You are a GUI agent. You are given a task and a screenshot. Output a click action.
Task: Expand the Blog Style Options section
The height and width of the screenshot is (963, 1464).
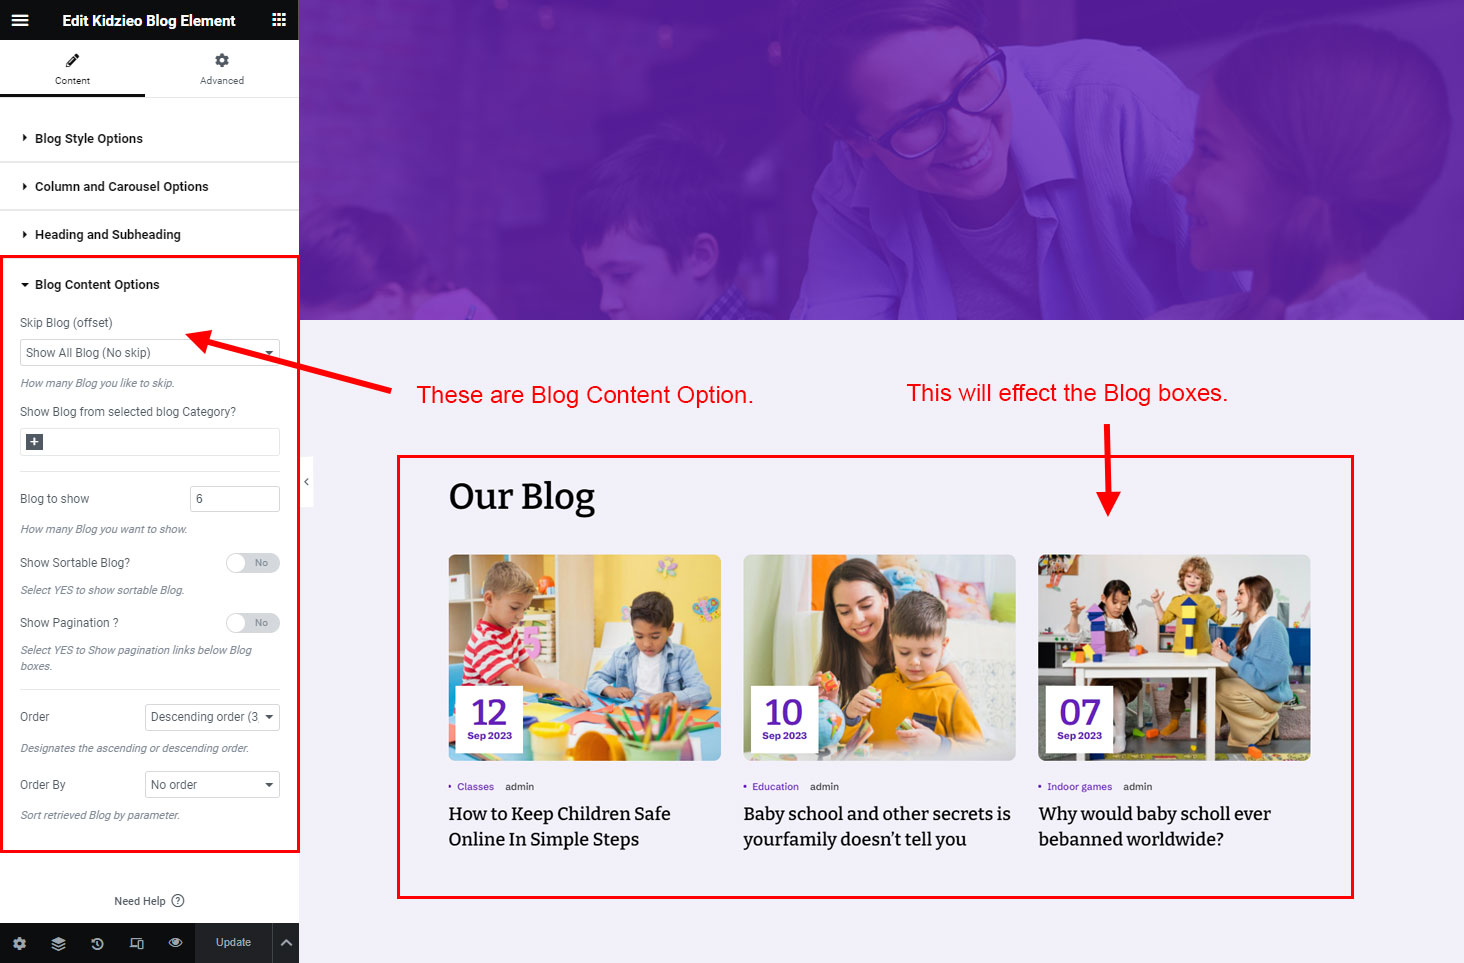click(x=89, y=139)
